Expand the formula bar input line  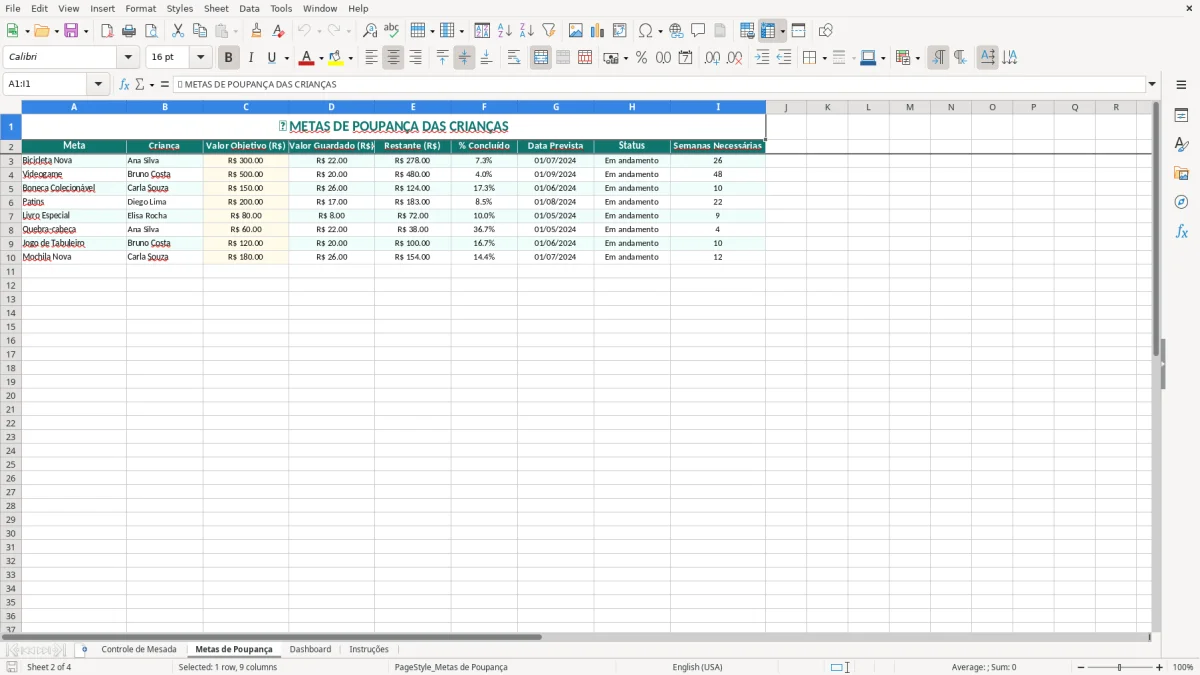pyautogui.click(x=1152, y=85)
